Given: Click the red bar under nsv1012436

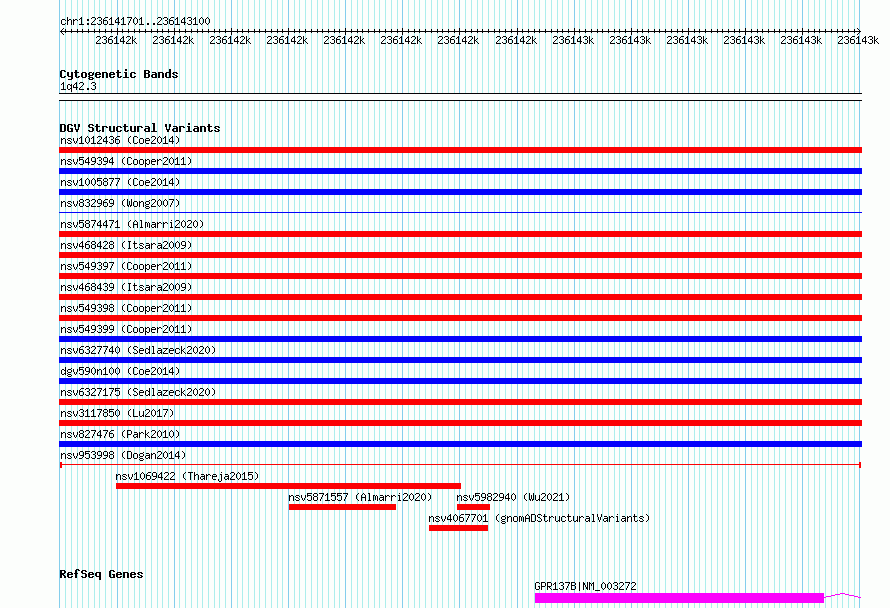Looking at the screenshot, I should click(x=460, y=150).
